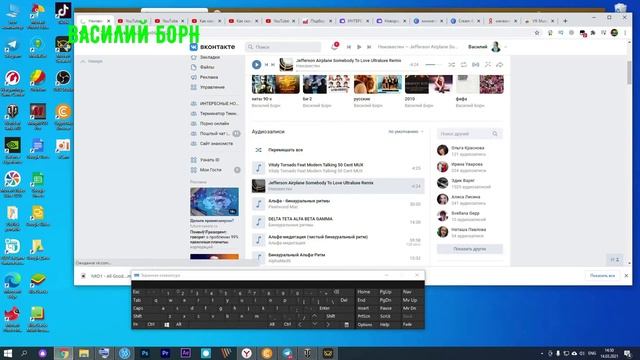
Task: Show hidden system tray icons chevron
Action: (x=542, y=353)
